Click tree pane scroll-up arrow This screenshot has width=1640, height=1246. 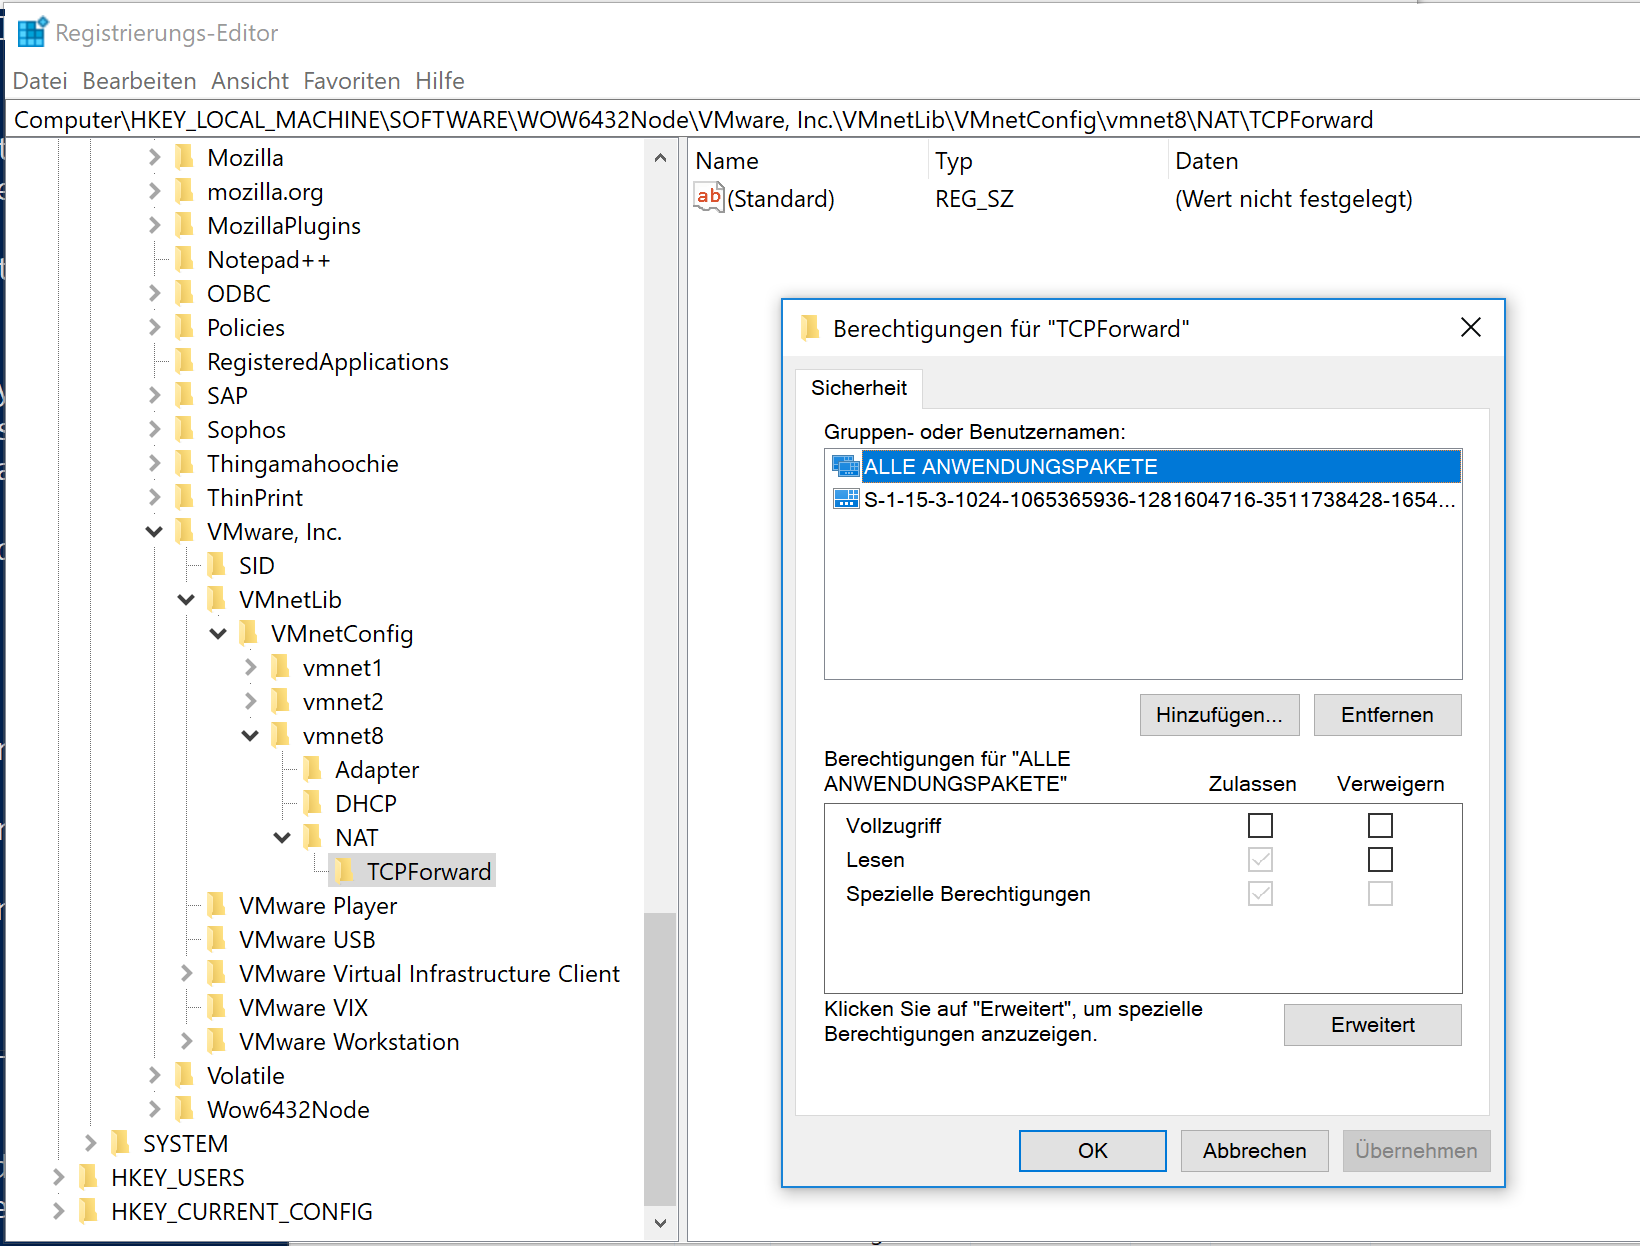click(x=660, y=158)
